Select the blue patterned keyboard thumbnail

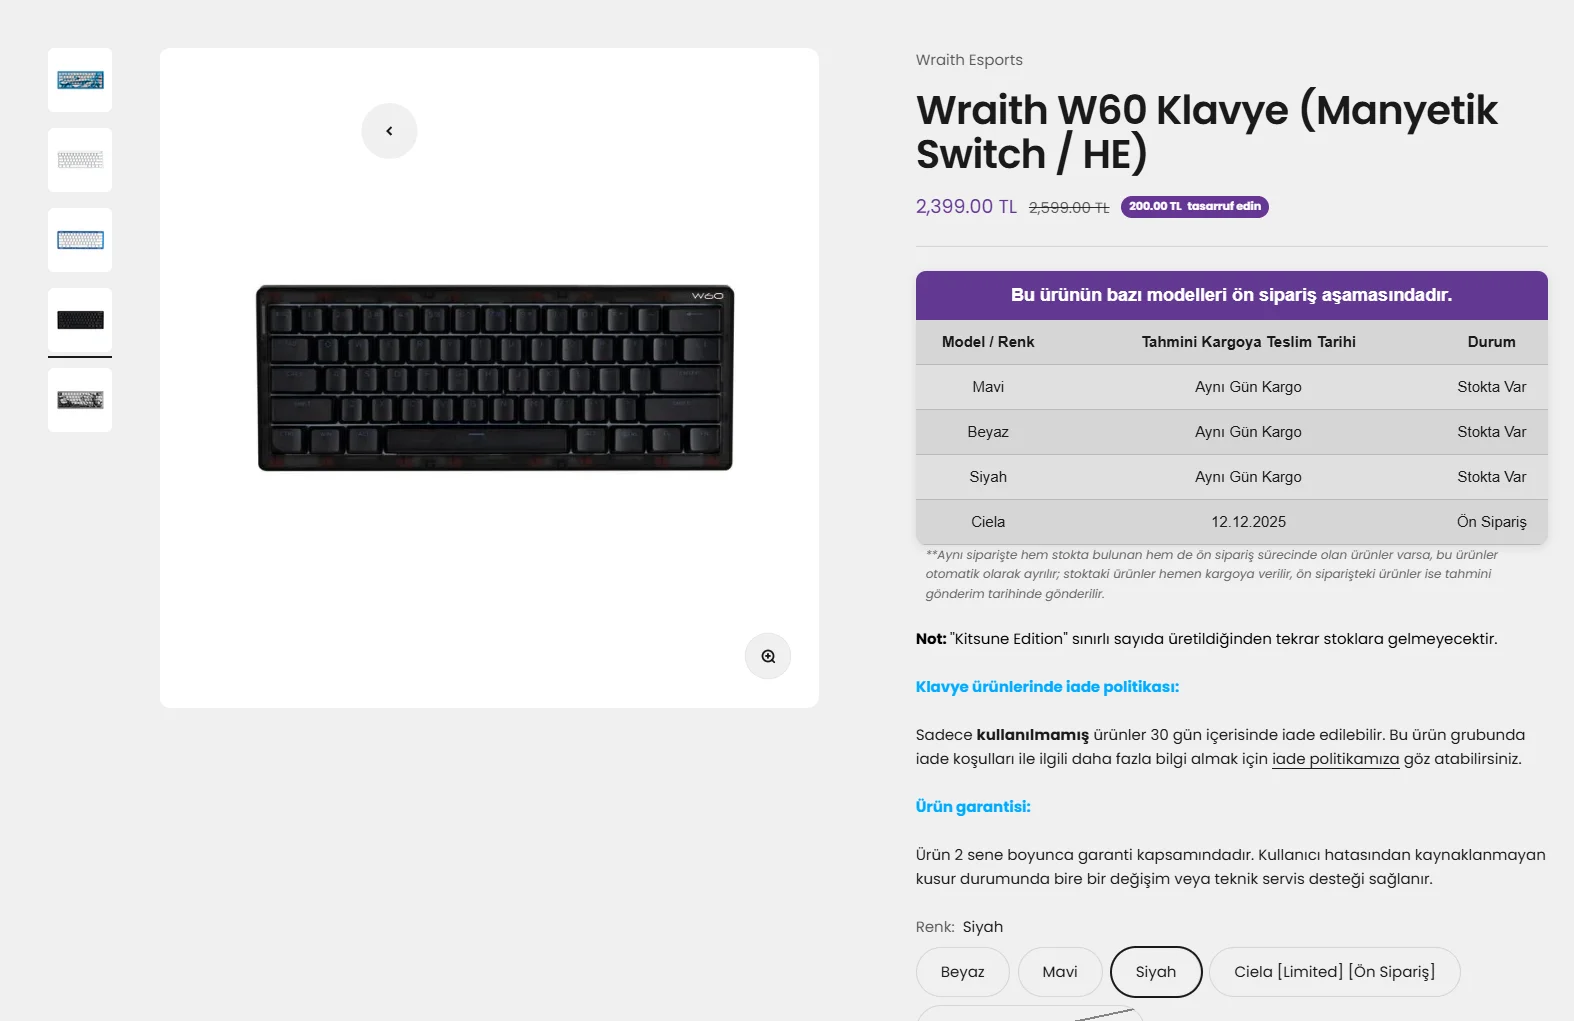point(80,80)
